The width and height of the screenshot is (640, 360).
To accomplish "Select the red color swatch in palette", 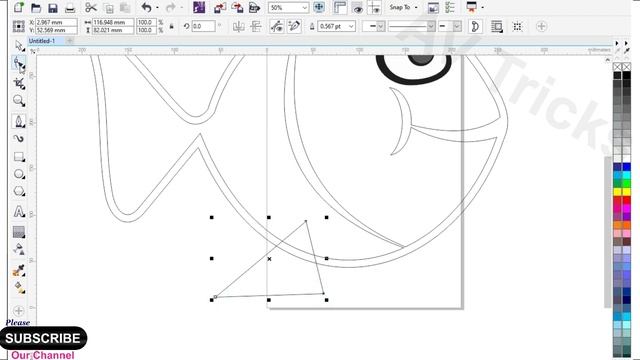I will click(x=626, y=200).
